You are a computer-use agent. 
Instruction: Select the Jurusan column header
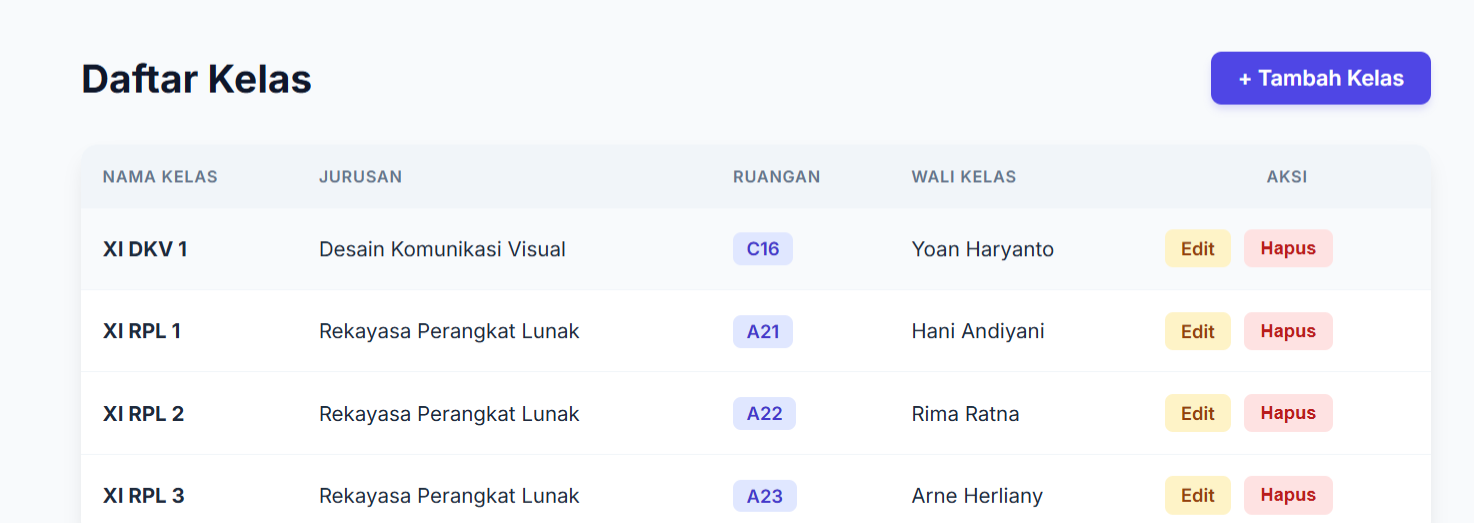[360, 177]
